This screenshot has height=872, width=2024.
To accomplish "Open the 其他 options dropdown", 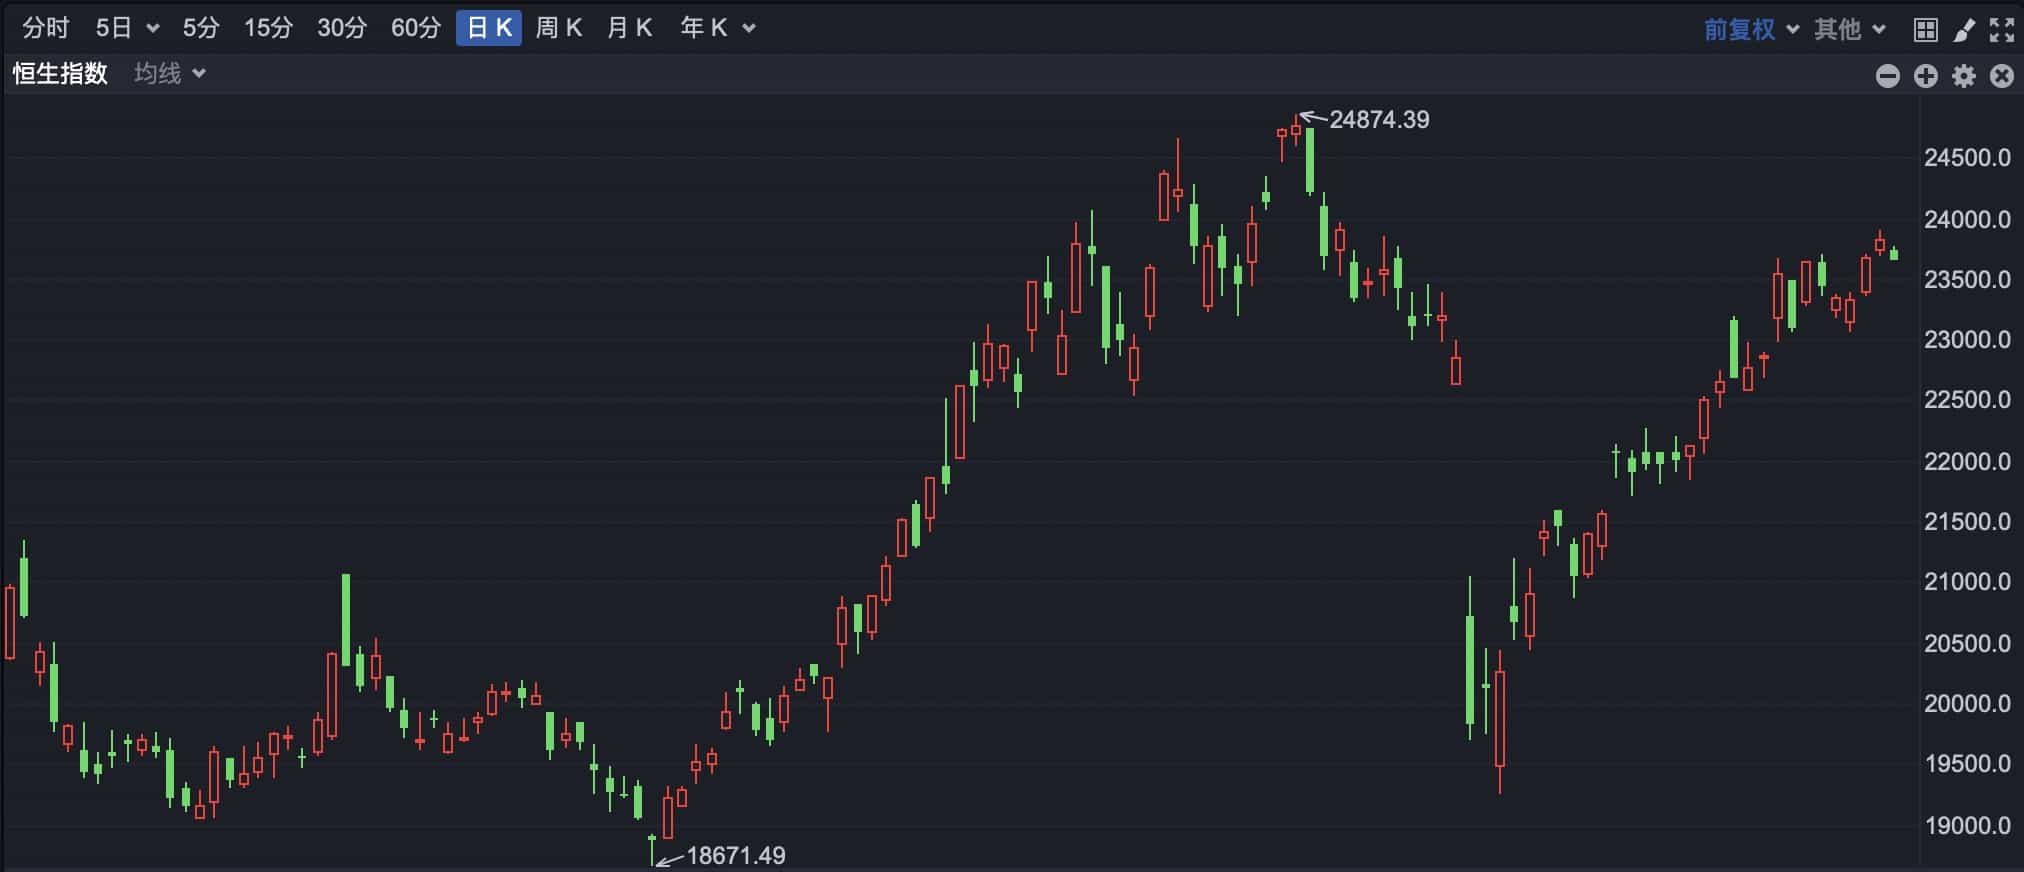I will pyautogui.click(x=1849, y=30).
